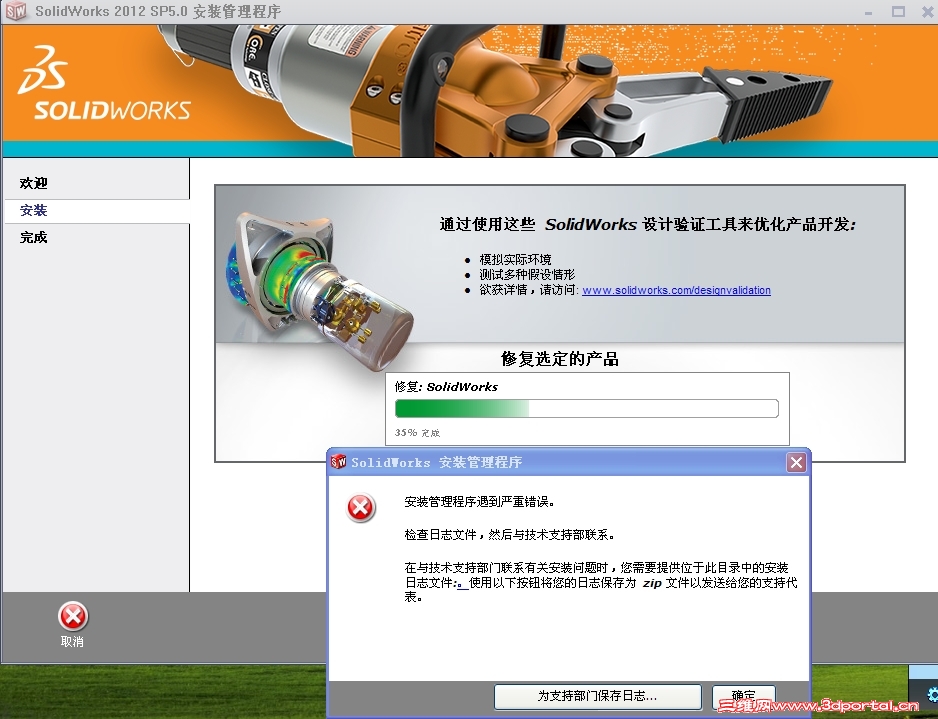Viewport: 938px width, 719px height.
Task: Click the 修复选定的产品 heading
Action: (x=560, y=359)
